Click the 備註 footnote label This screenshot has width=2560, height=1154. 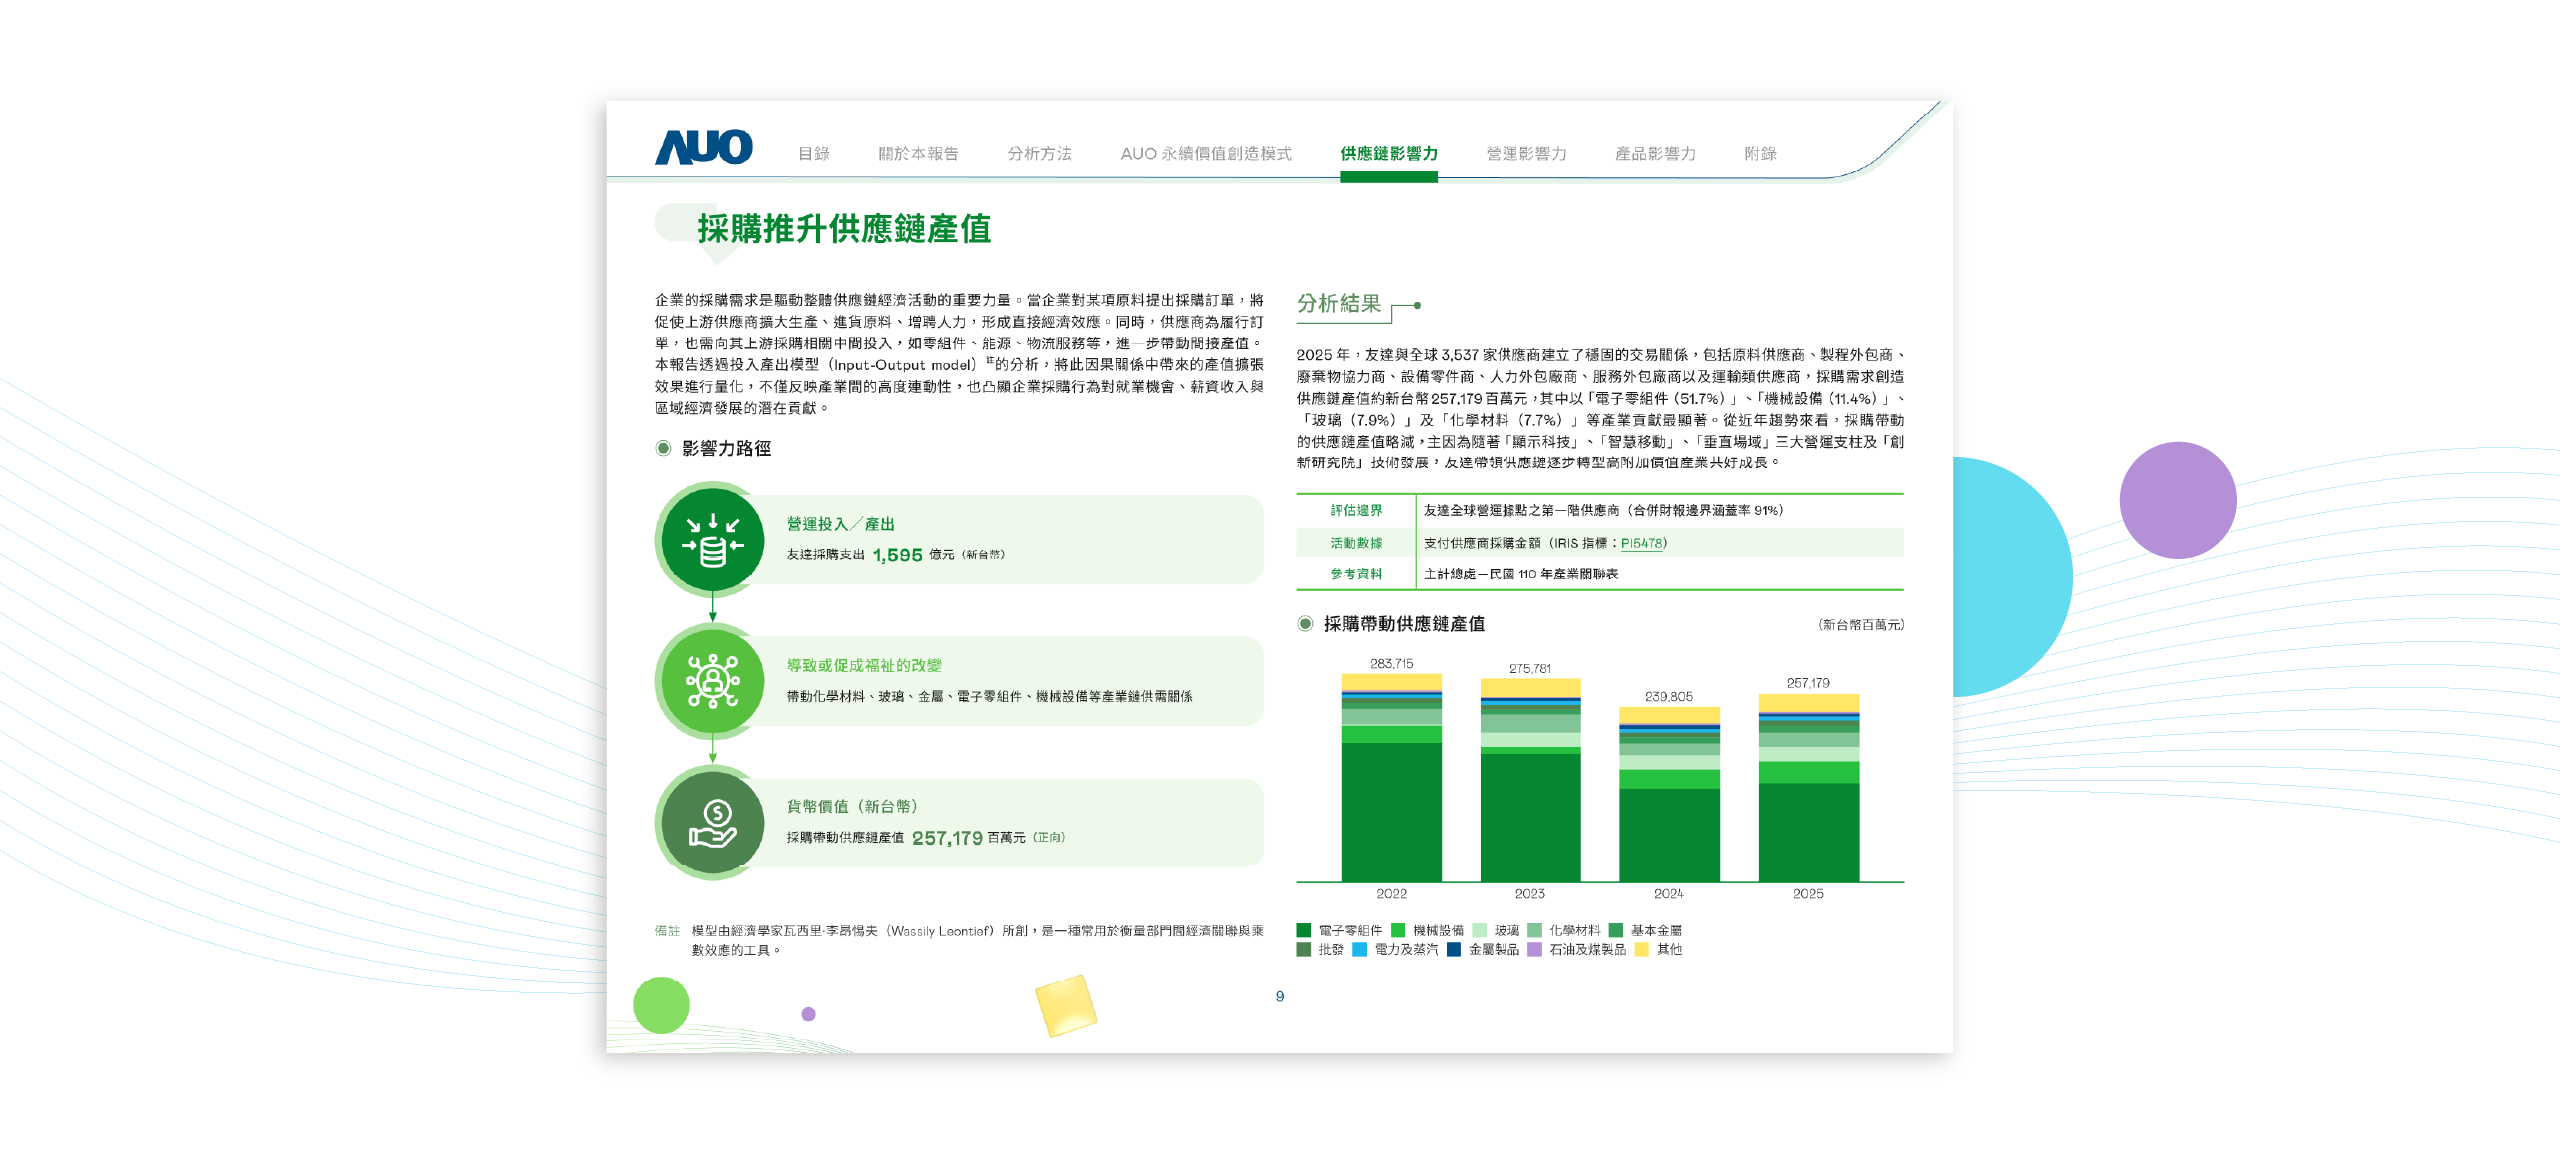(667, 931)
